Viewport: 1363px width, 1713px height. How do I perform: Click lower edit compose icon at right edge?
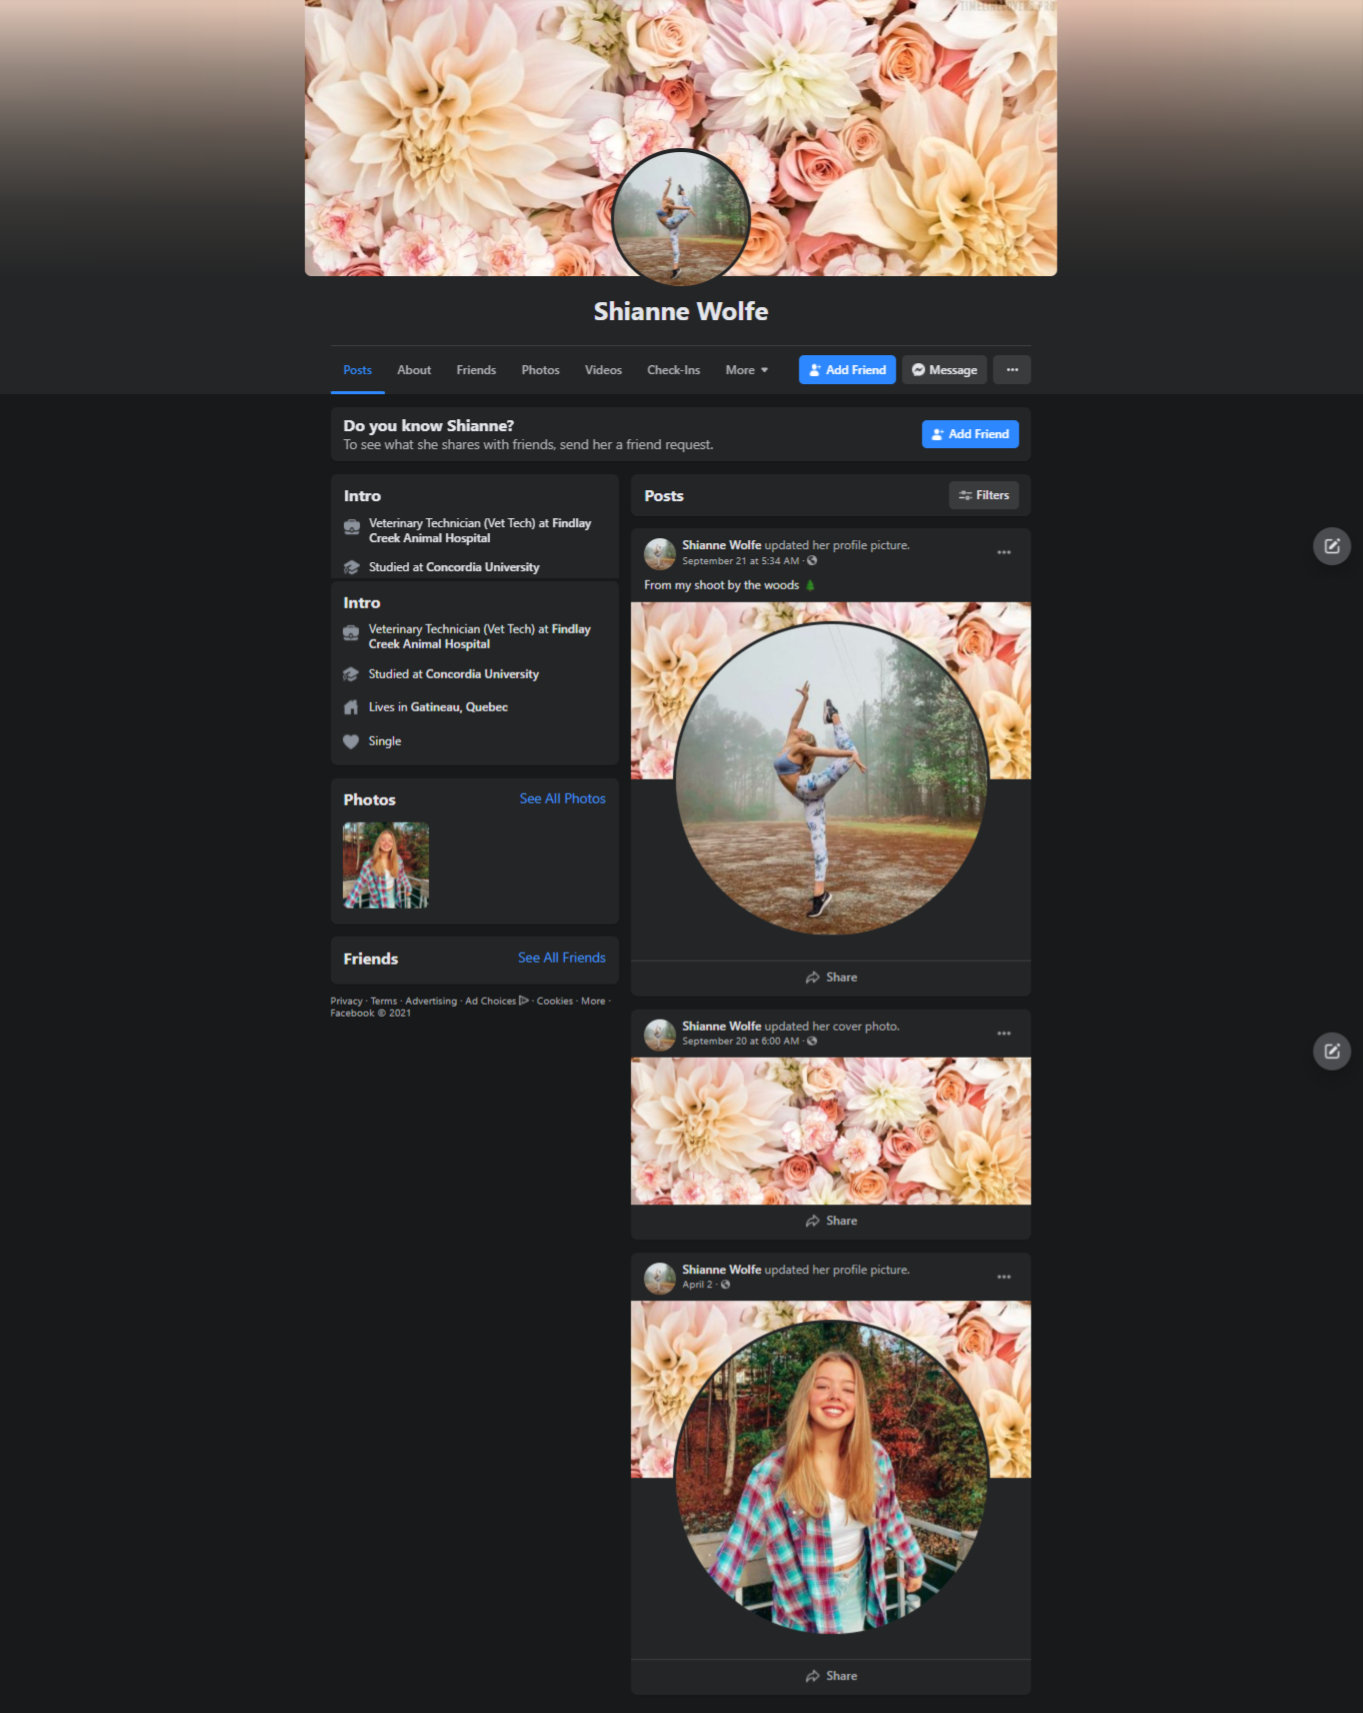pyautogui.click(x=1332, y=1051)
